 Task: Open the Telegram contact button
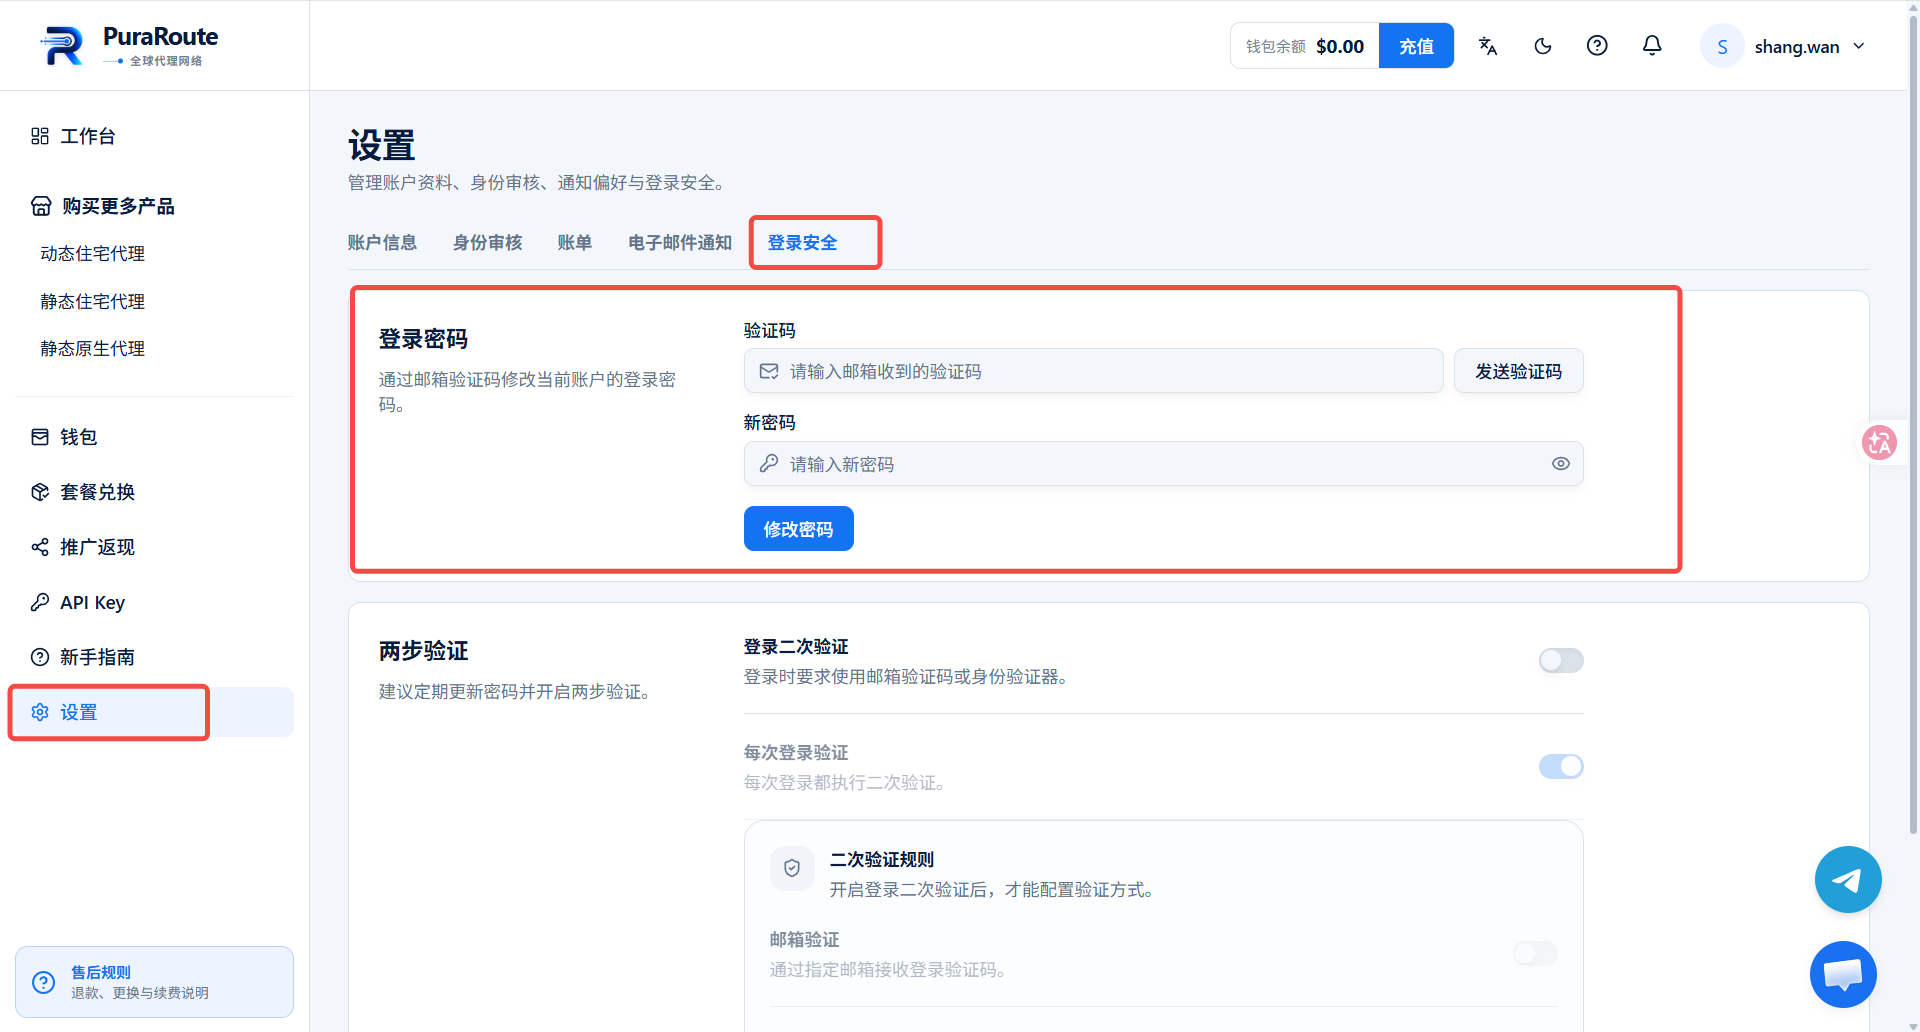pyautogui.click(x=1848, y=880)
